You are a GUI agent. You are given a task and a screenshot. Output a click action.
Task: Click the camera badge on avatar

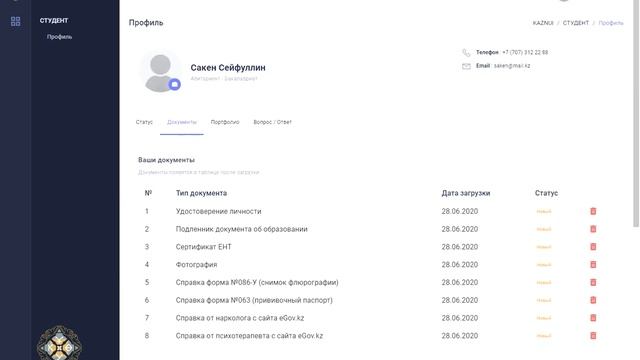pos(175,84)
